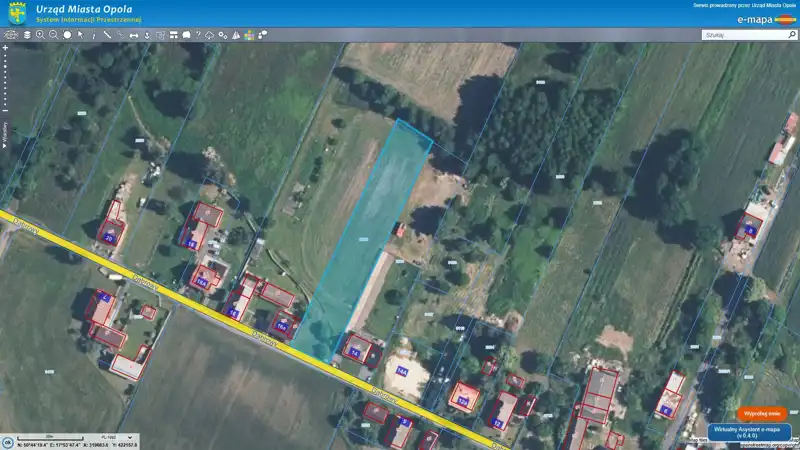Click the round ok button at bottom left

pyautogui.click(x=8, y=442)
